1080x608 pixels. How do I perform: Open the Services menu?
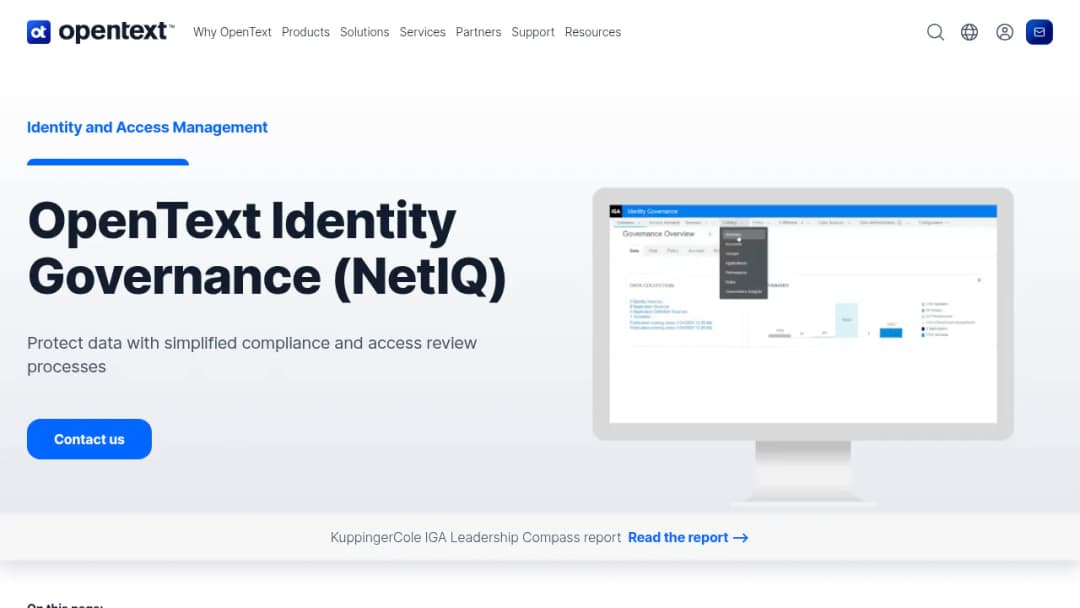[422, 32]
